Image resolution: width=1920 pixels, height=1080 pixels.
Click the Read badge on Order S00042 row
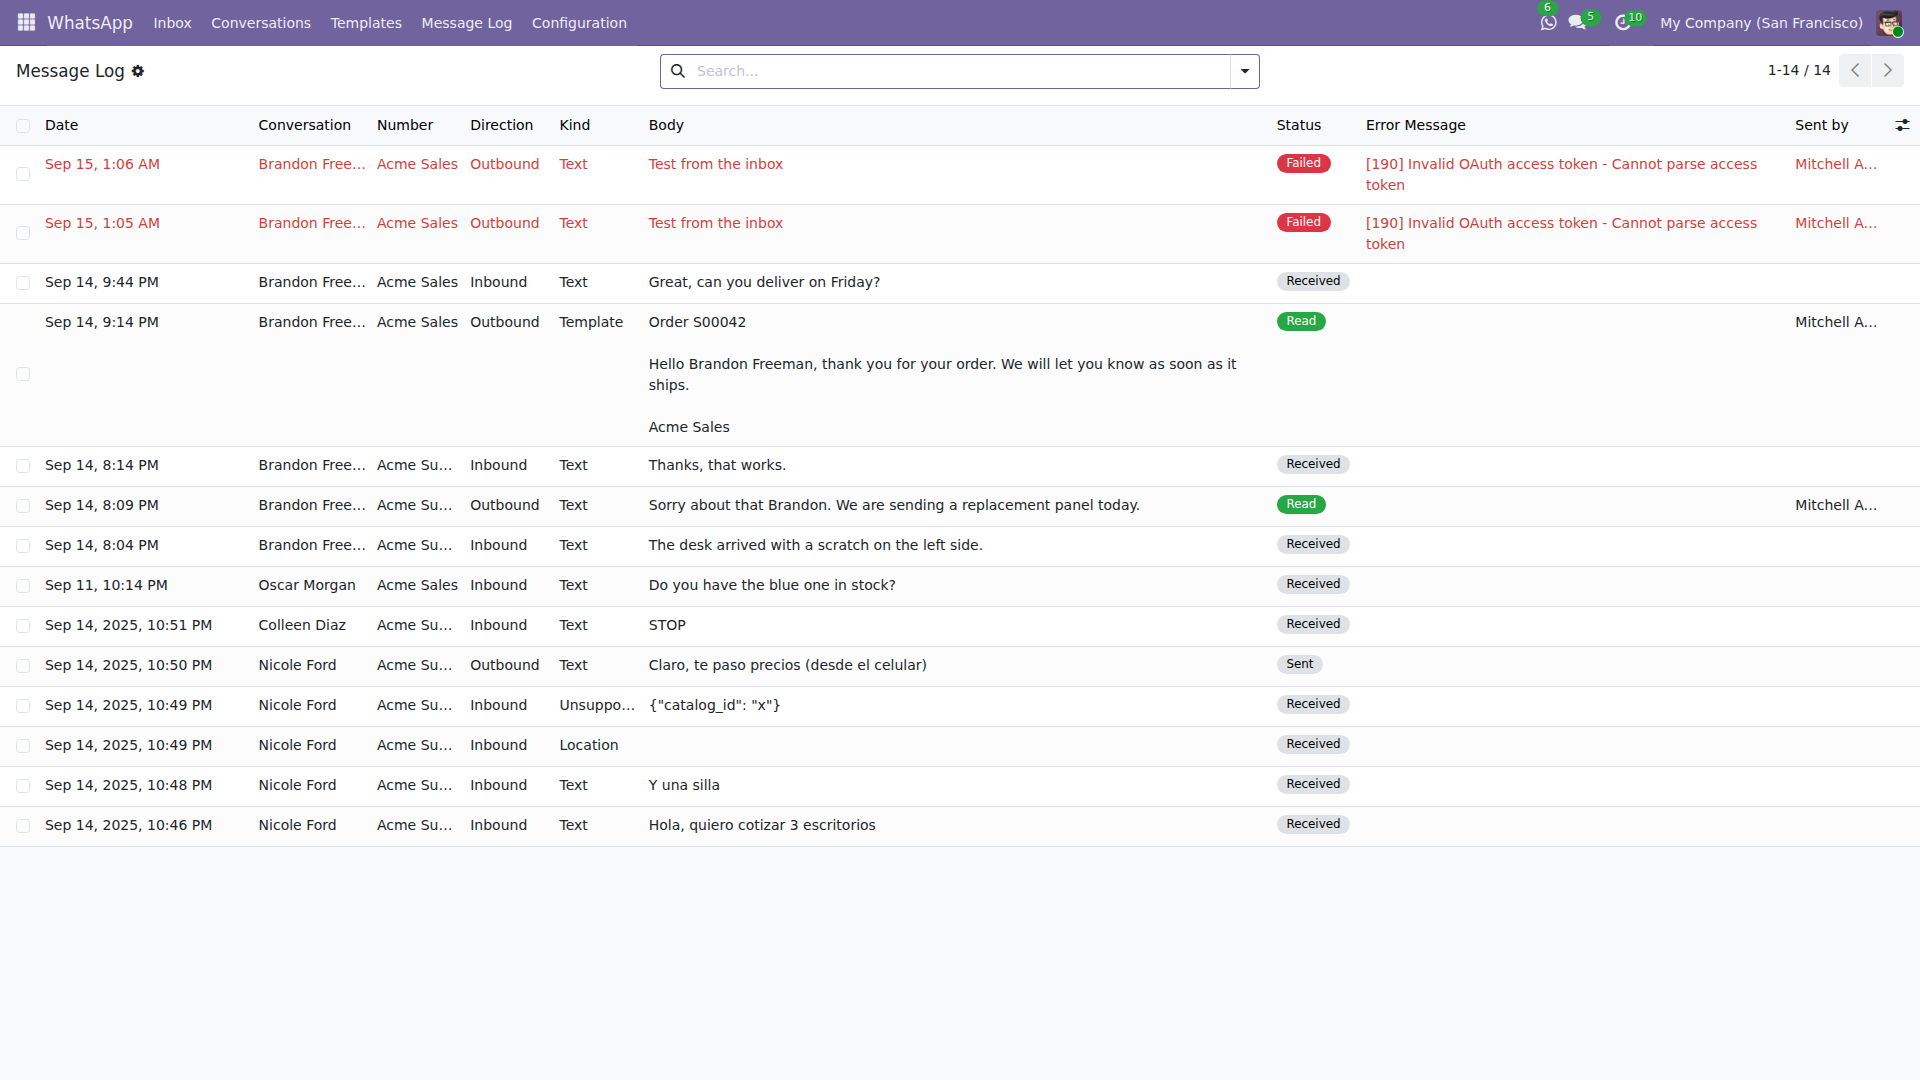pos(1301,321)
